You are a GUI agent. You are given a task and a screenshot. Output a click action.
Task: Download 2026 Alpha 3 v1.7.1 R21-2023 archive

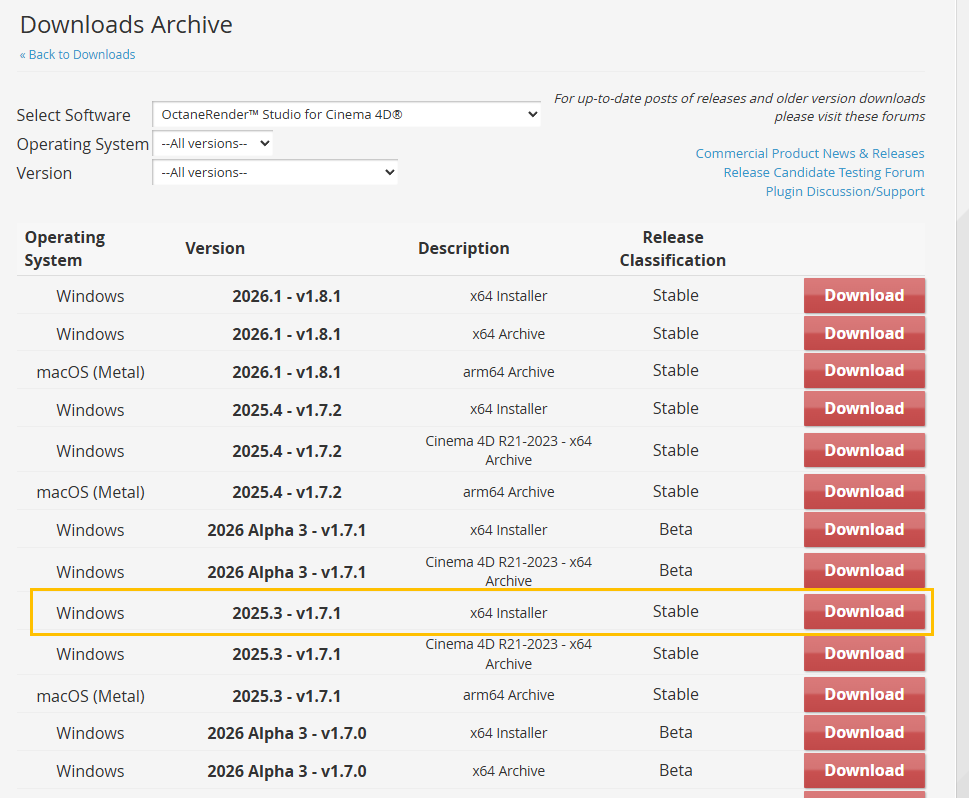pyautogui.click(x=864, y=570)
